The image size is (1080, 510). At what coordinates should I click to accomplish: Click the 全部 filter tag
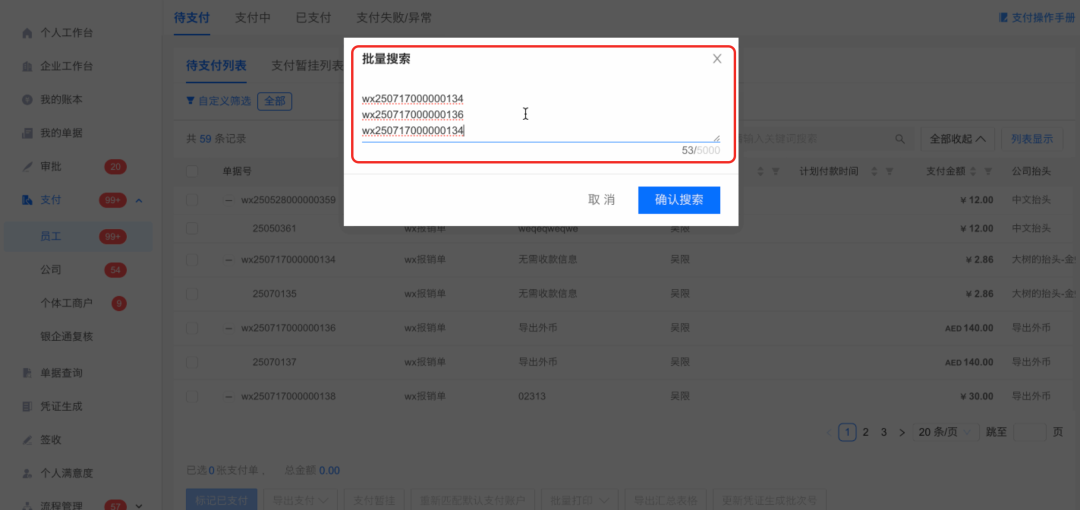274,101
